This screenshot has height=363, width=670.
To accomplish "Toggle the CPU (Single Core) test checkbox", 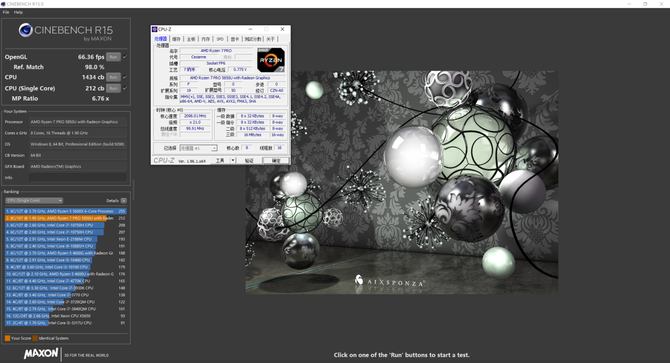I will coord(125,88).
